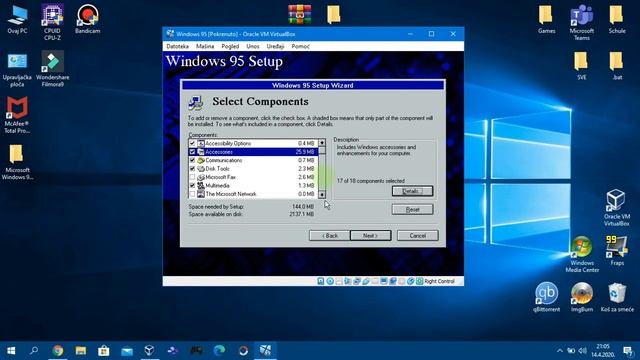The width and height of the screenshot is (640, 360).
Task: Click the Windows 95 VM taskbar button
Action: 266,351
